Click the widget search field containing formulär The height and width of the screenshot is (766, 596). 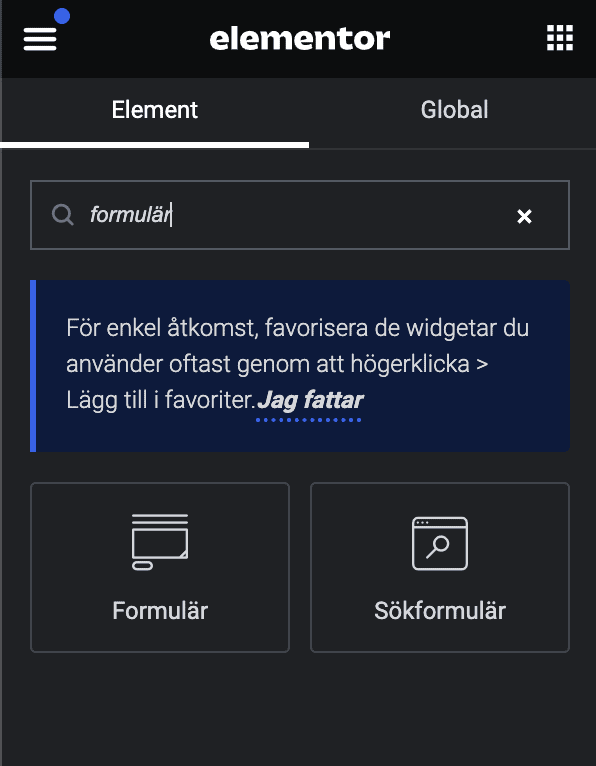coord(299,215)
